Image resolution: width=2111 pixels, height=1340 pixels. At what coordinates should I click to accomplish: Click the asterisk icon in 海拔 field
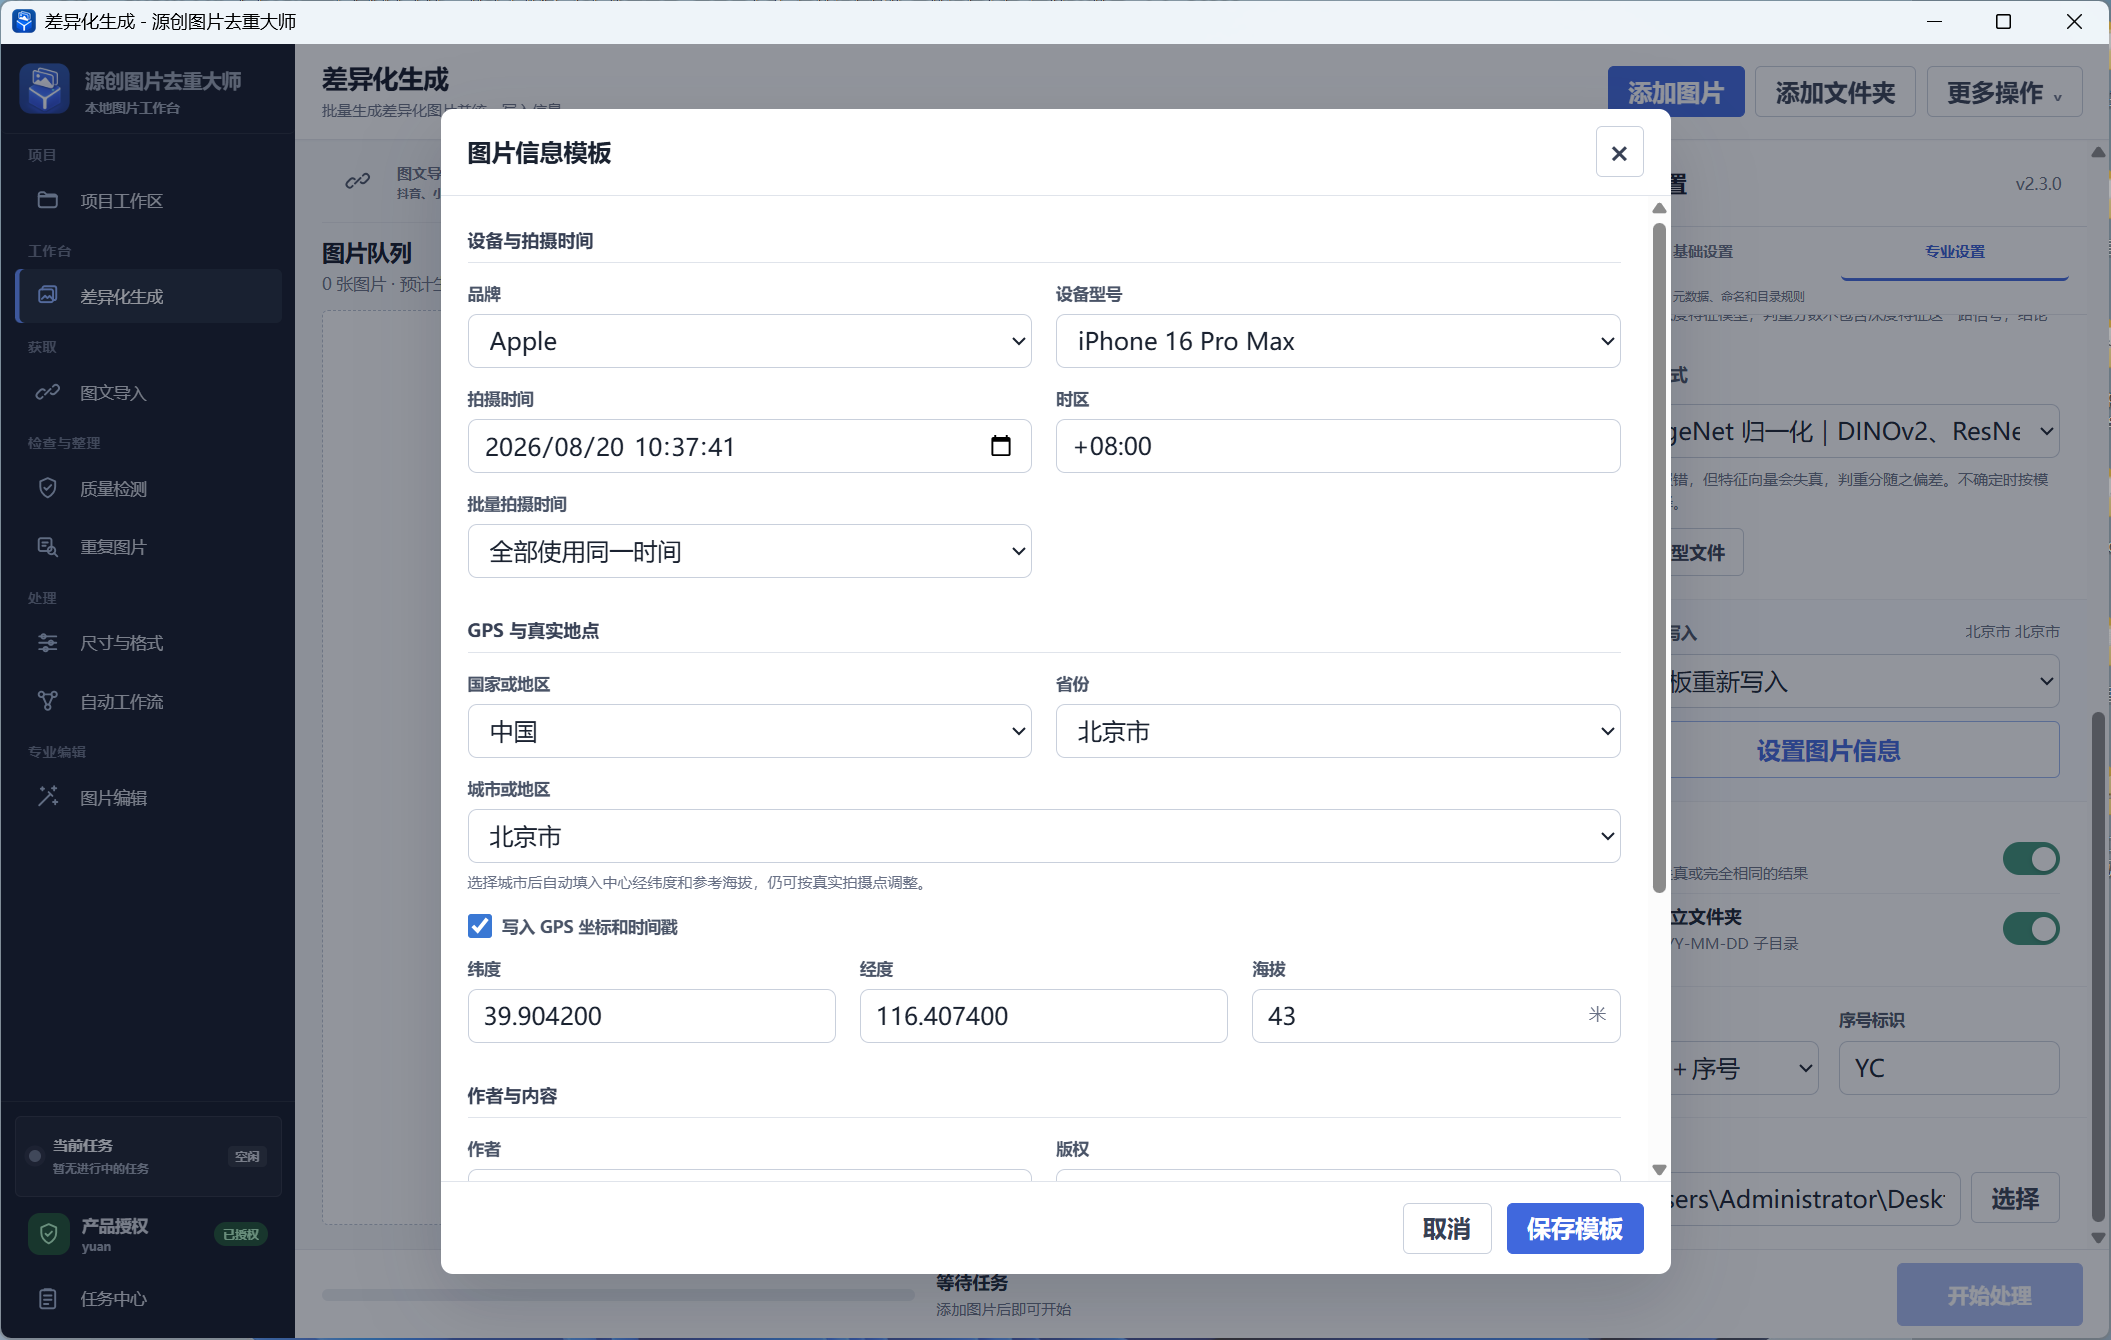click(1597, 1014)
